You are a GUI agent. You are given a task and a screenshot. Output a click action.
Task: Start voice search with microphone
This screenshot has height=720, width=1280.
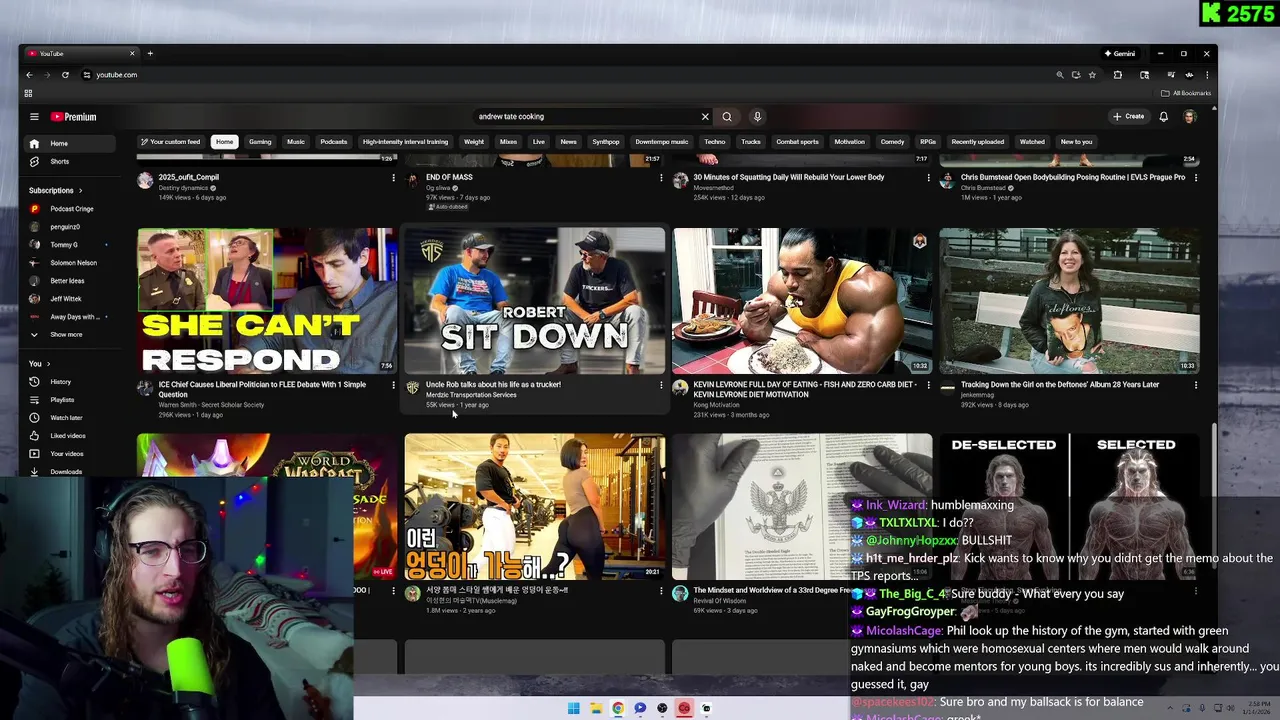[x=757, y=117]
